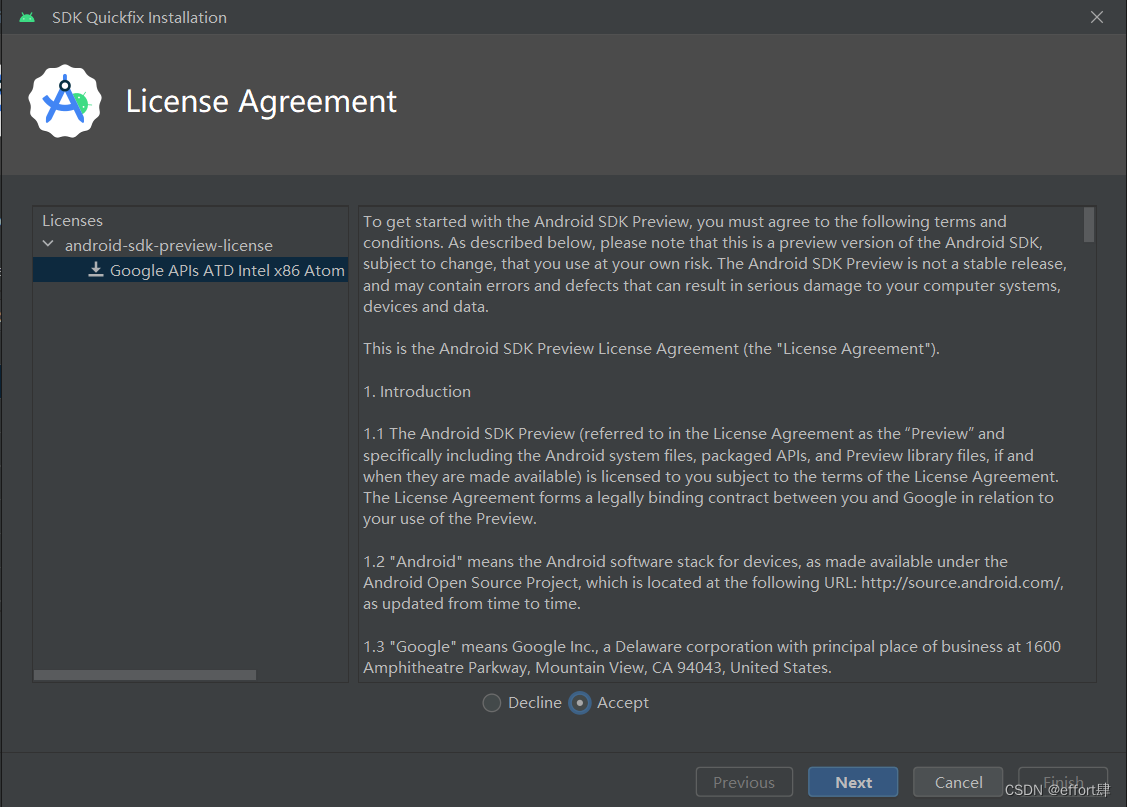The image size is (1127, 807).
Task: Select the Decline radio button
Action: 492,703
